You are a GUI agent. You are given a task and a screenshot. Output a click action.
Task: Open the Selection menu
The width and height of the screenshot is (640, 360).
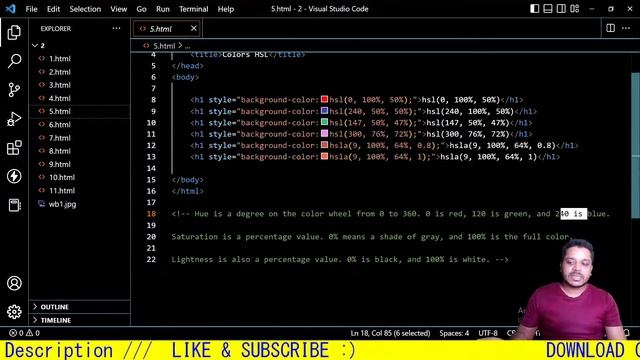tap(85, 9)
